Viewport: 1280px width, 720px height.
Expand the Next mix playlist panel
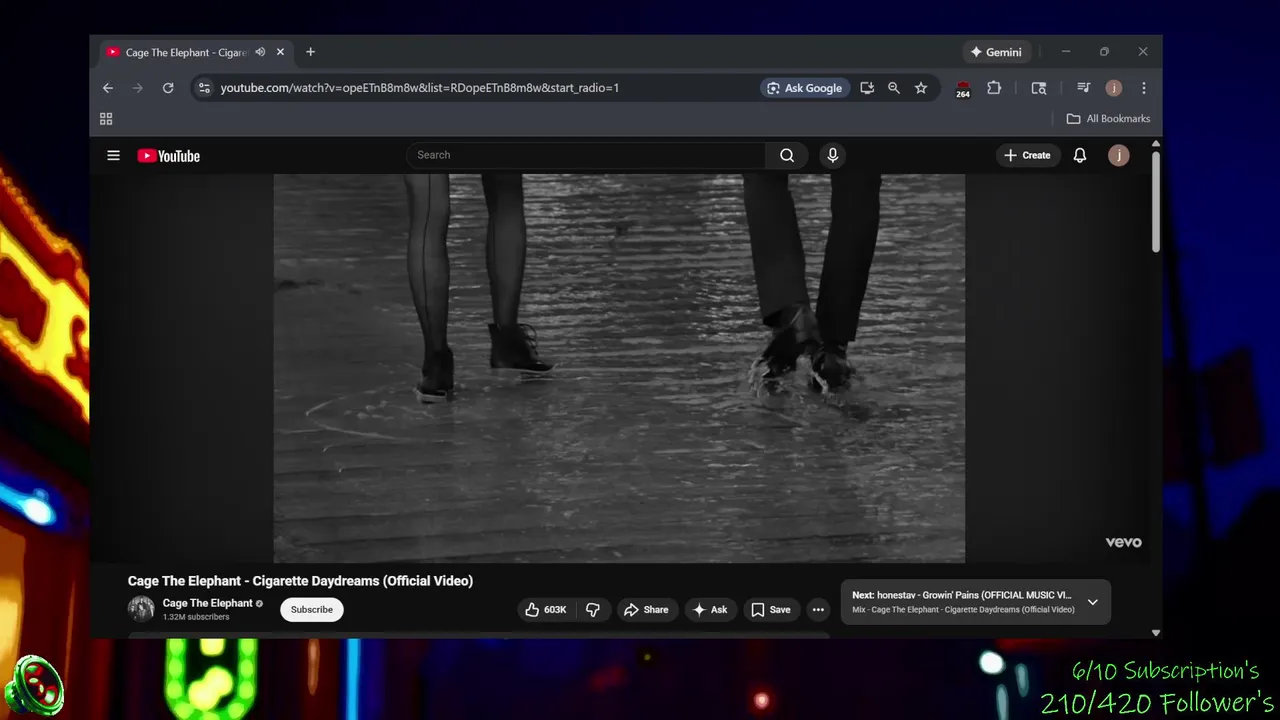[x=1093, y=602]
